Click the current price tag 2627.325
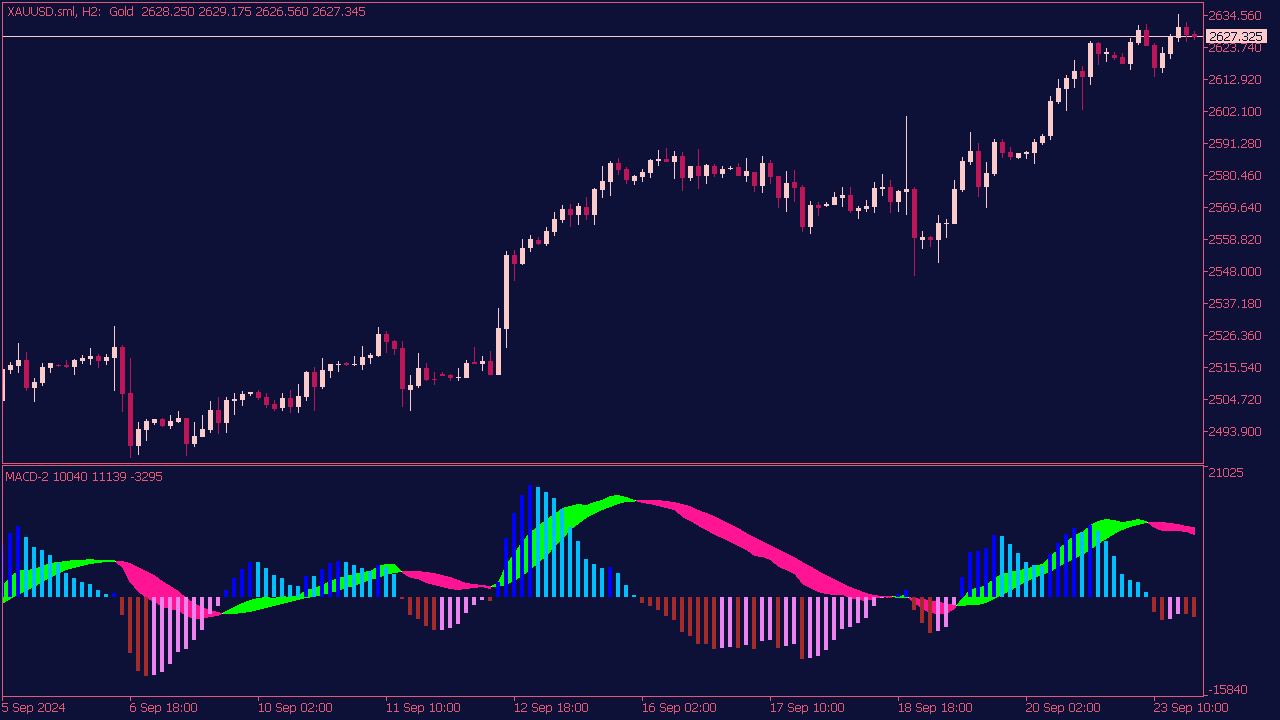The height and width of the screenshot is (720, 1280). pos(1237,37)
